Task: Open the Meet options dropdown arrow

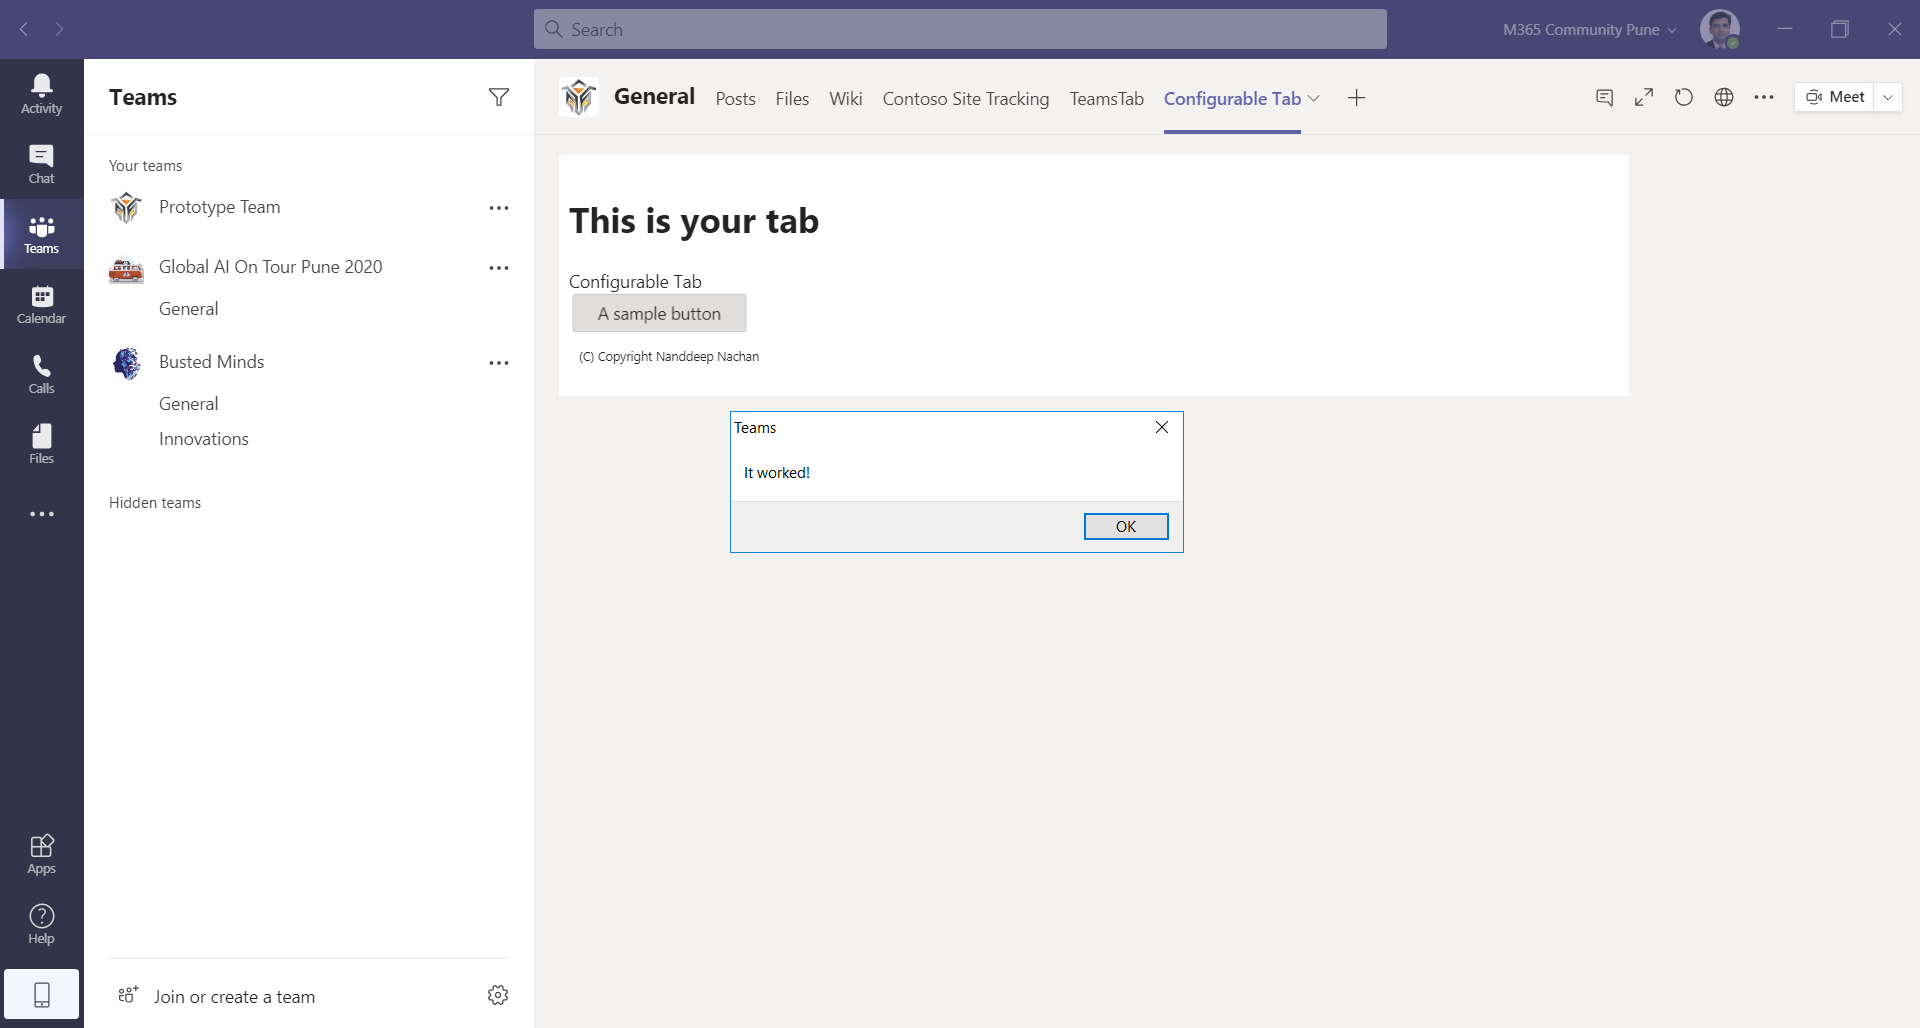Action: point(1887,97)
